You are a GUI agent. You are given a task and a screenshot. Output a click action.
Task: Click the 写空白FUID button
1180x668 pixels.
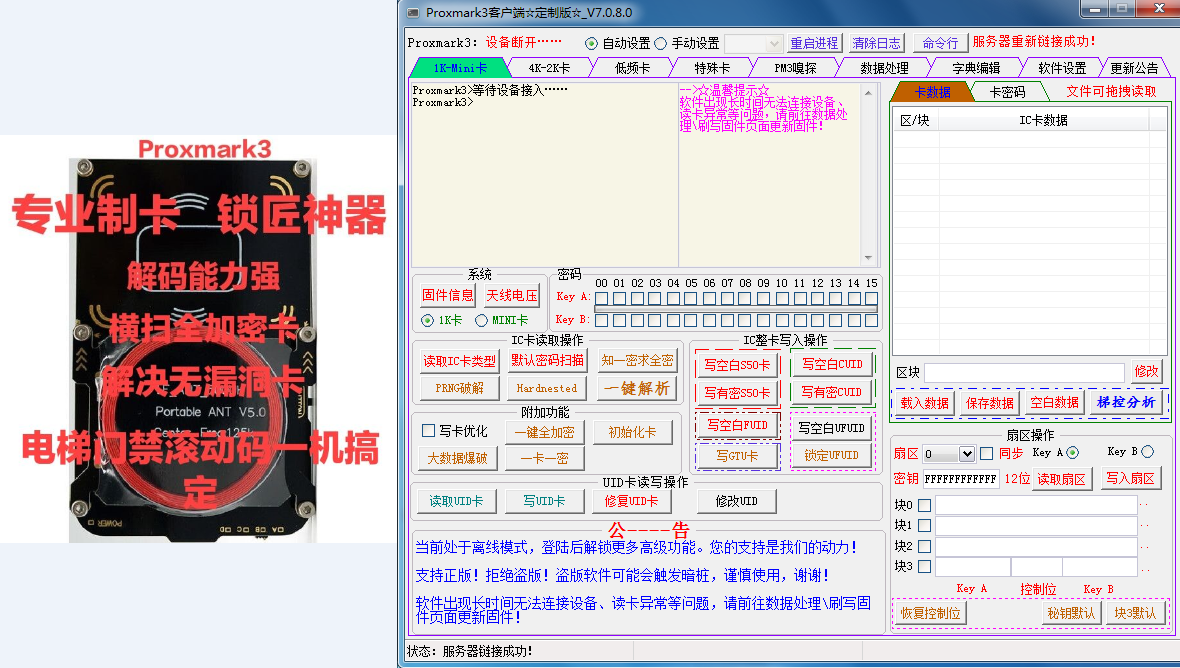point(738,426)
